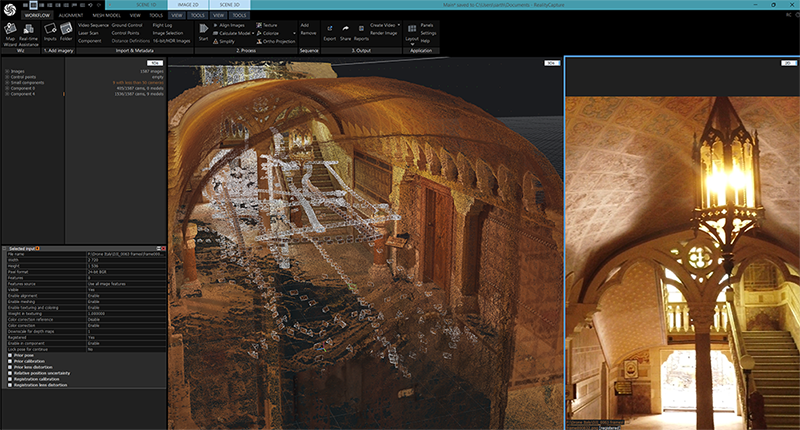
Task: Expand the Prior pose section
Action: (x=10, y=353)
